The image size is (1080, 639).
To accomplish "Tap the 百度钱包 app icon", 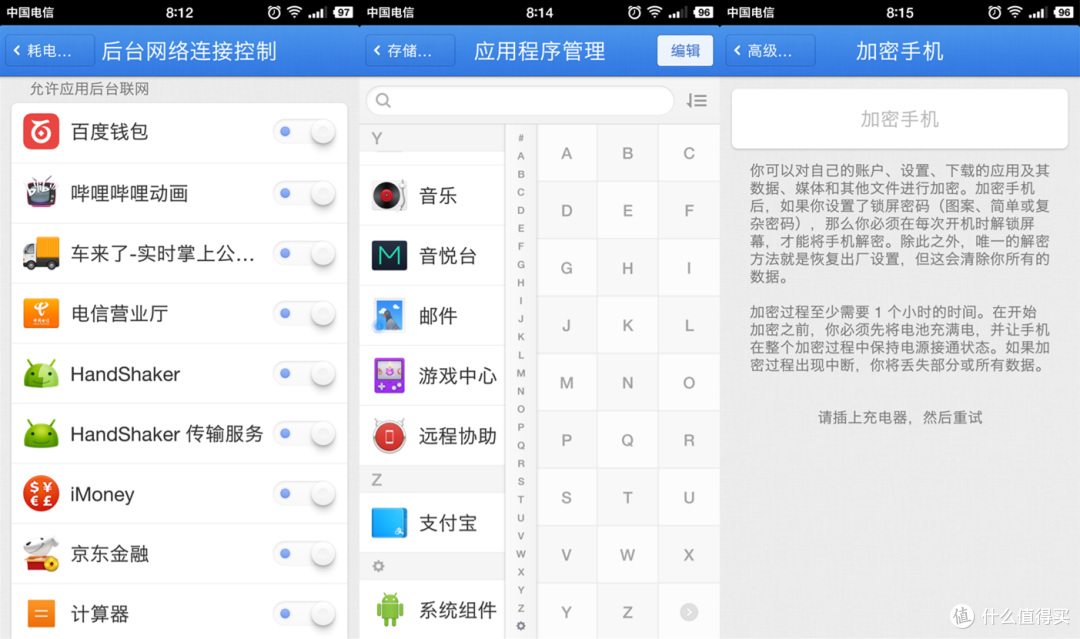I will tap(41, 132).
